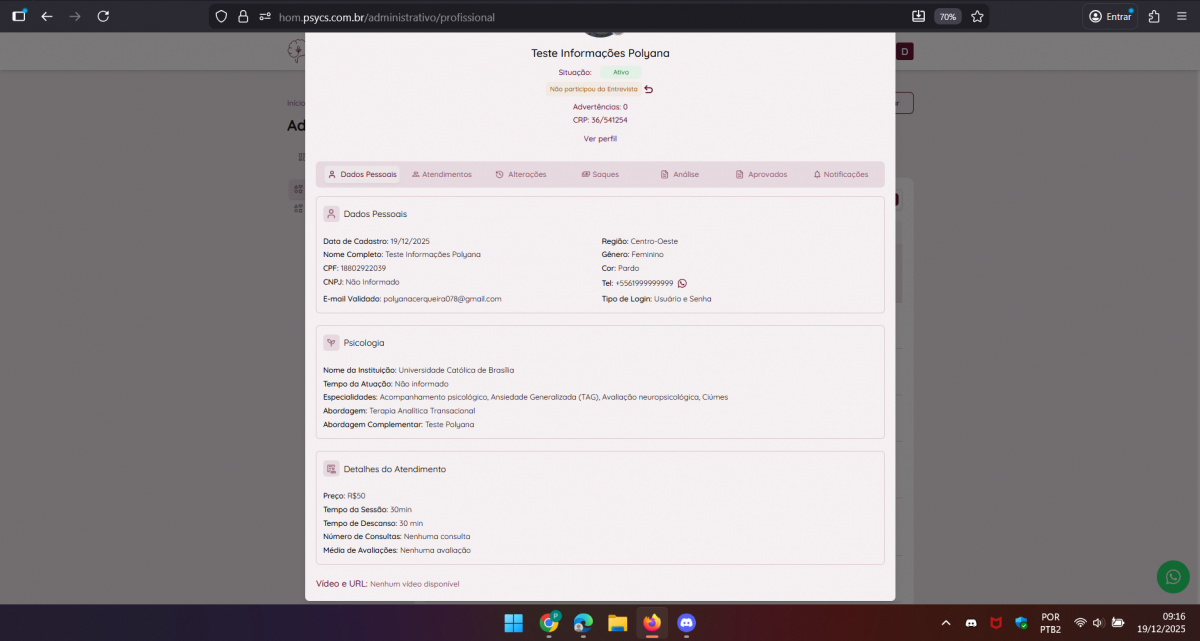Viewport: 1200px width, 641px height.
Task: Click the Ativo status badge
Action: 620,72
